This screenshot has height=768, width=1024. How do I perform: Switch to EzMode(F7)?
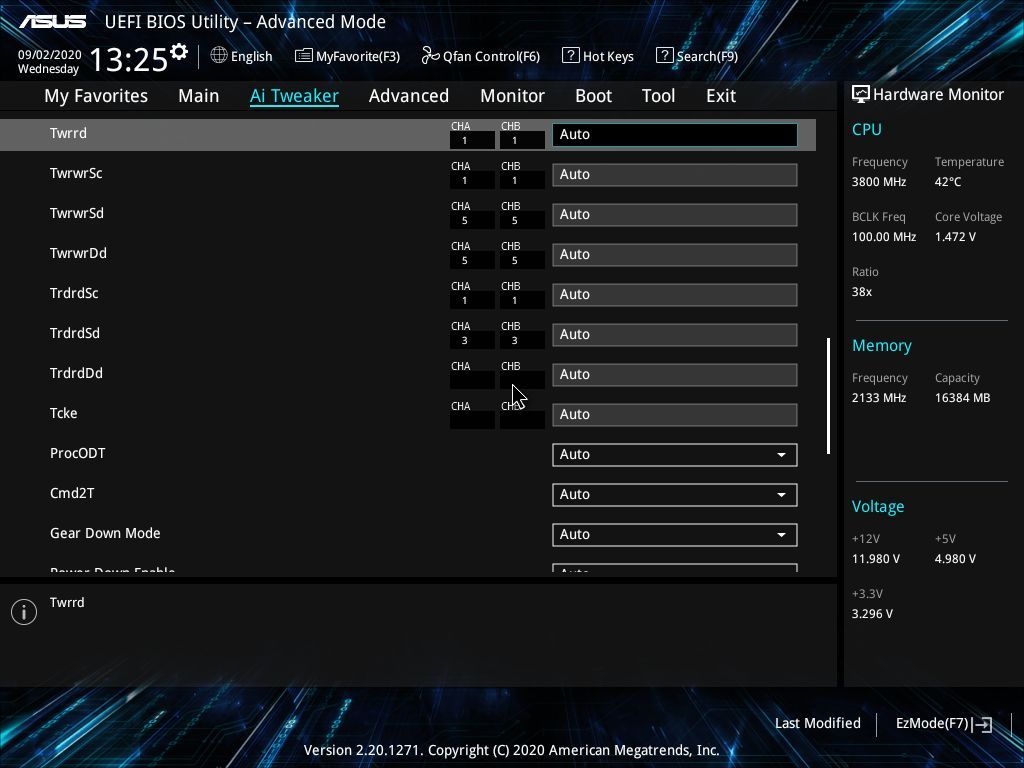coord(932,724)
